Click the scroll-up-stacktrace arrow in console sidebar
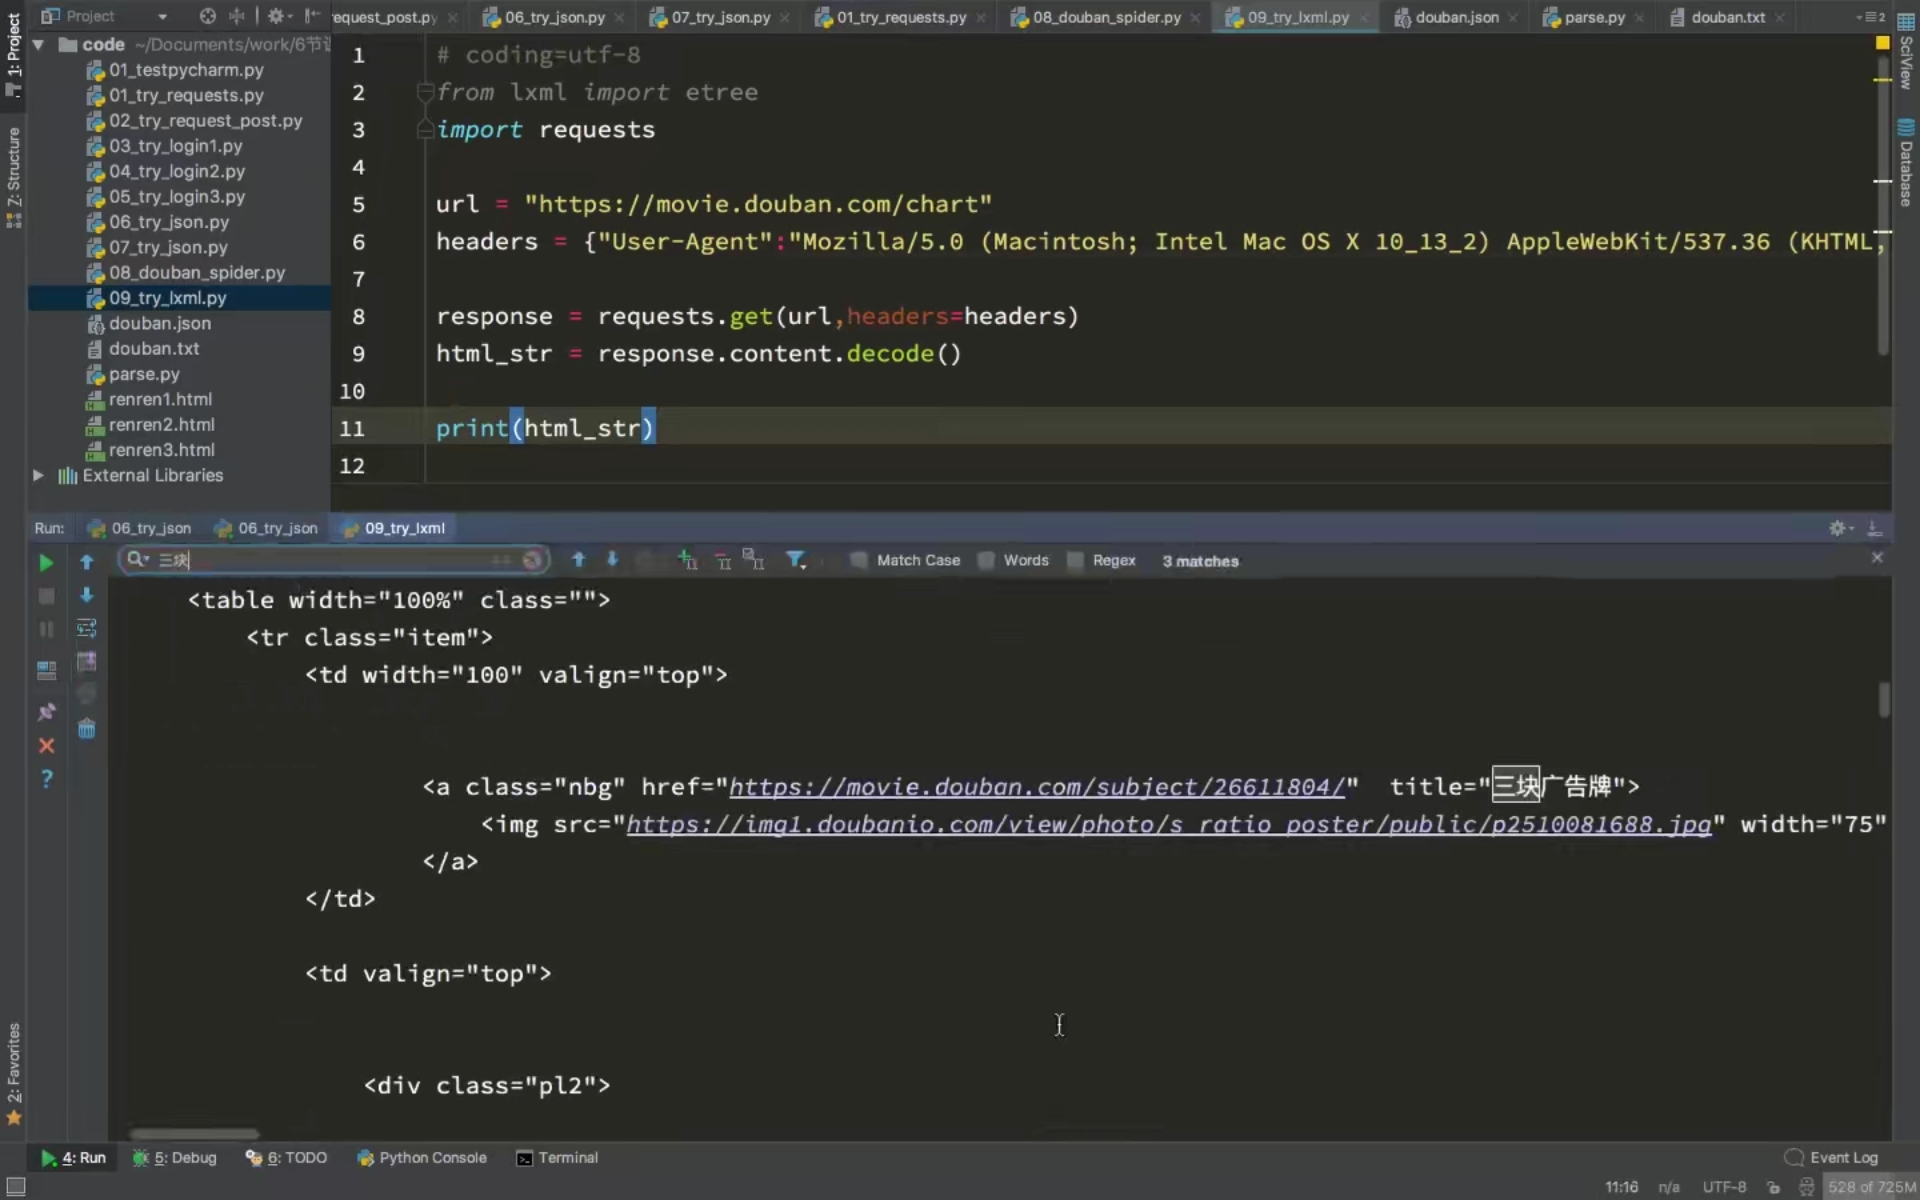Screen dimensions: 1920x1200 (x=87, y=563)
